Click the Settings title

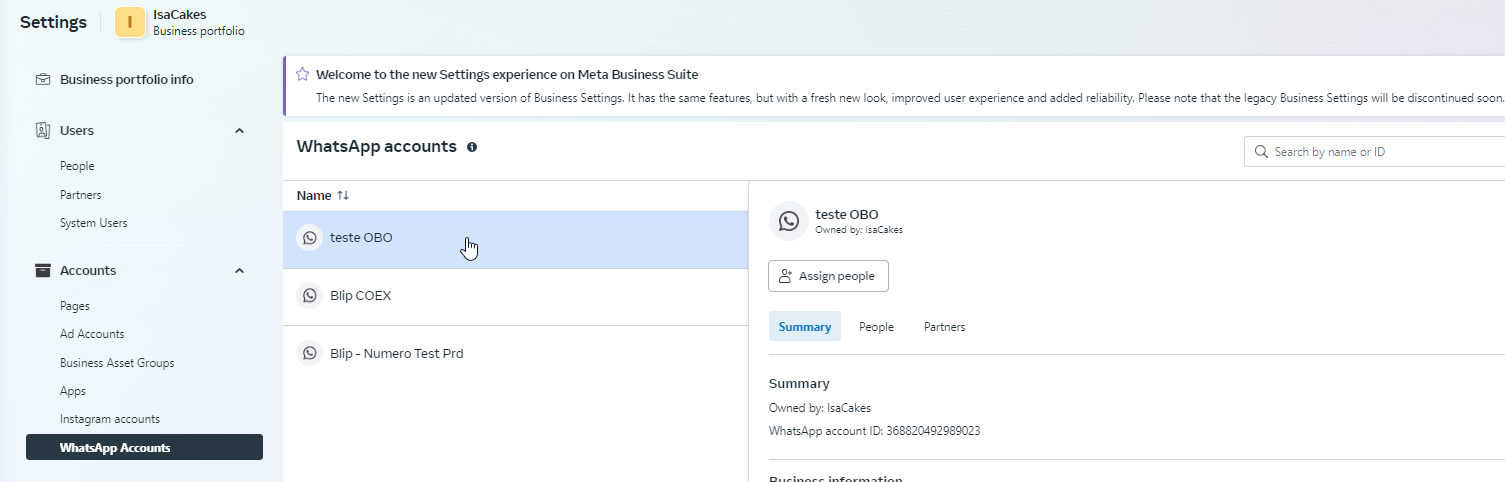53,22
